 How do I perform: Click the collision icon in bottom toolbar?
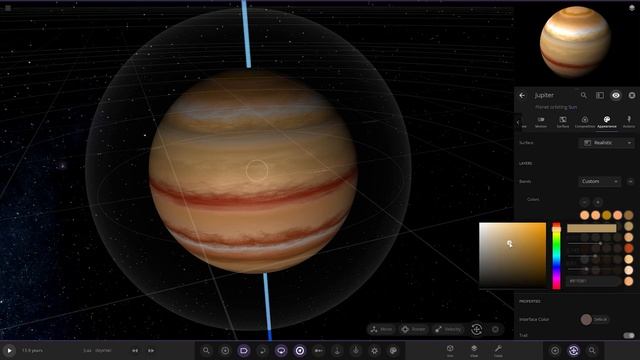[x=318, y=350]
